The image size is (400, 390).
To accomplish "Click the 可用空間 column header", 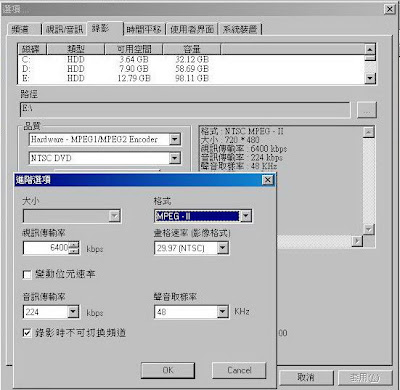I will [x=134, y=49].
